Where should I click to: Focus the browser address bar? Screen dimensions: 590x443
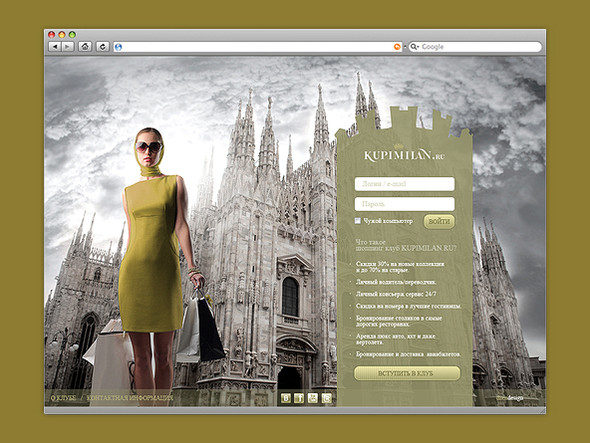pyautogui.click(x=258, y=47)
